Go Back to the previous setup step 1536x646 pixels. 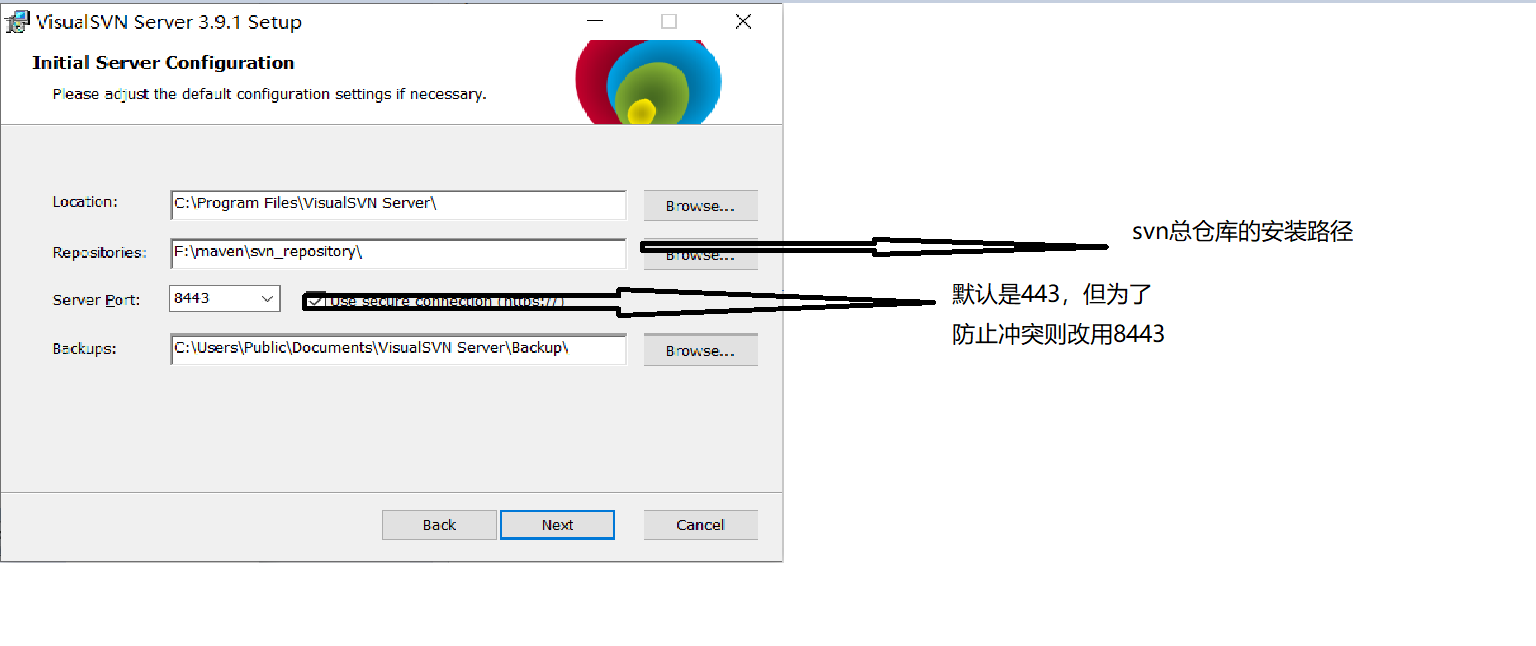pos(439,525)
